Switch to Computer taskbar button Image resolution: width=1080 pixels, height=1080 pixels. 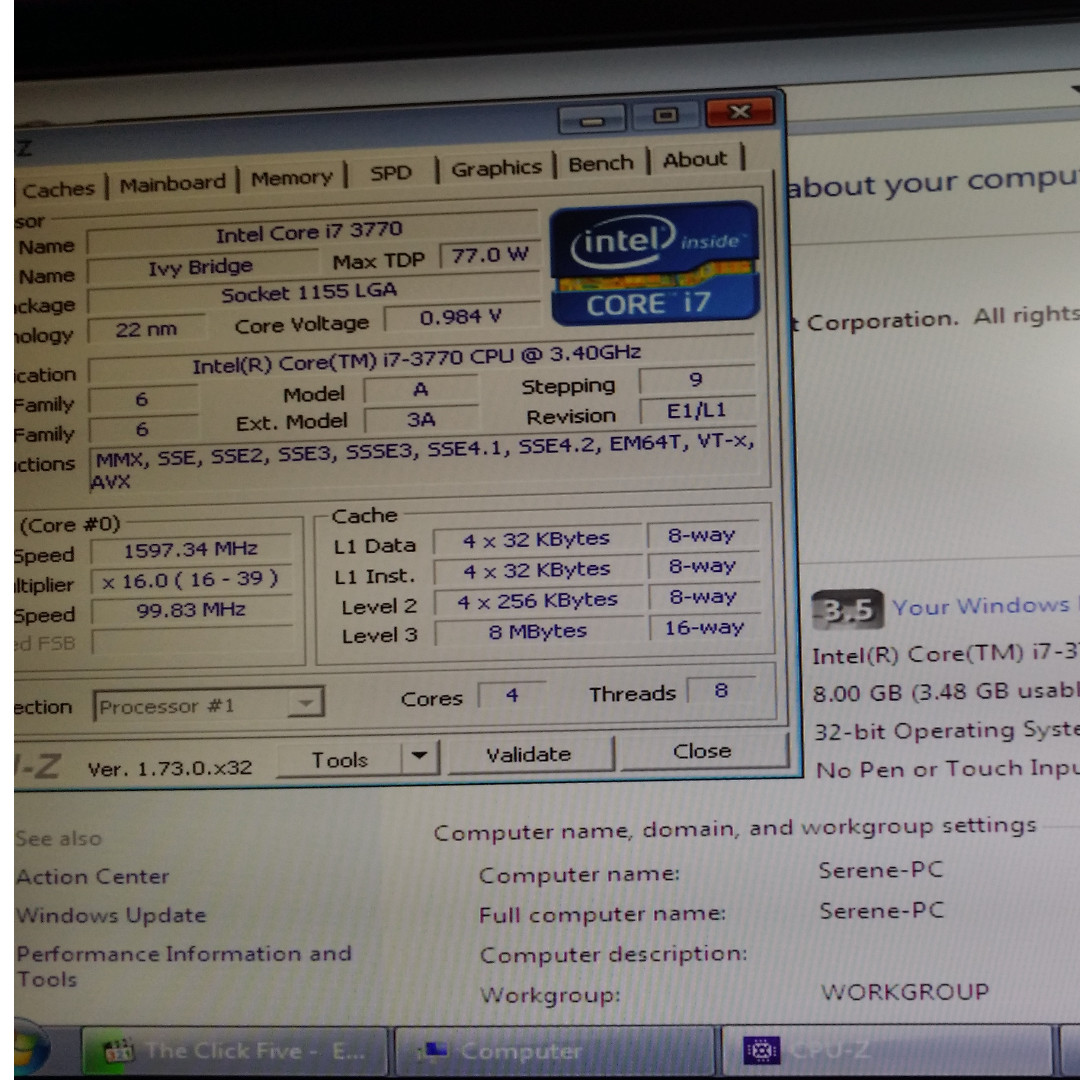555,1052
